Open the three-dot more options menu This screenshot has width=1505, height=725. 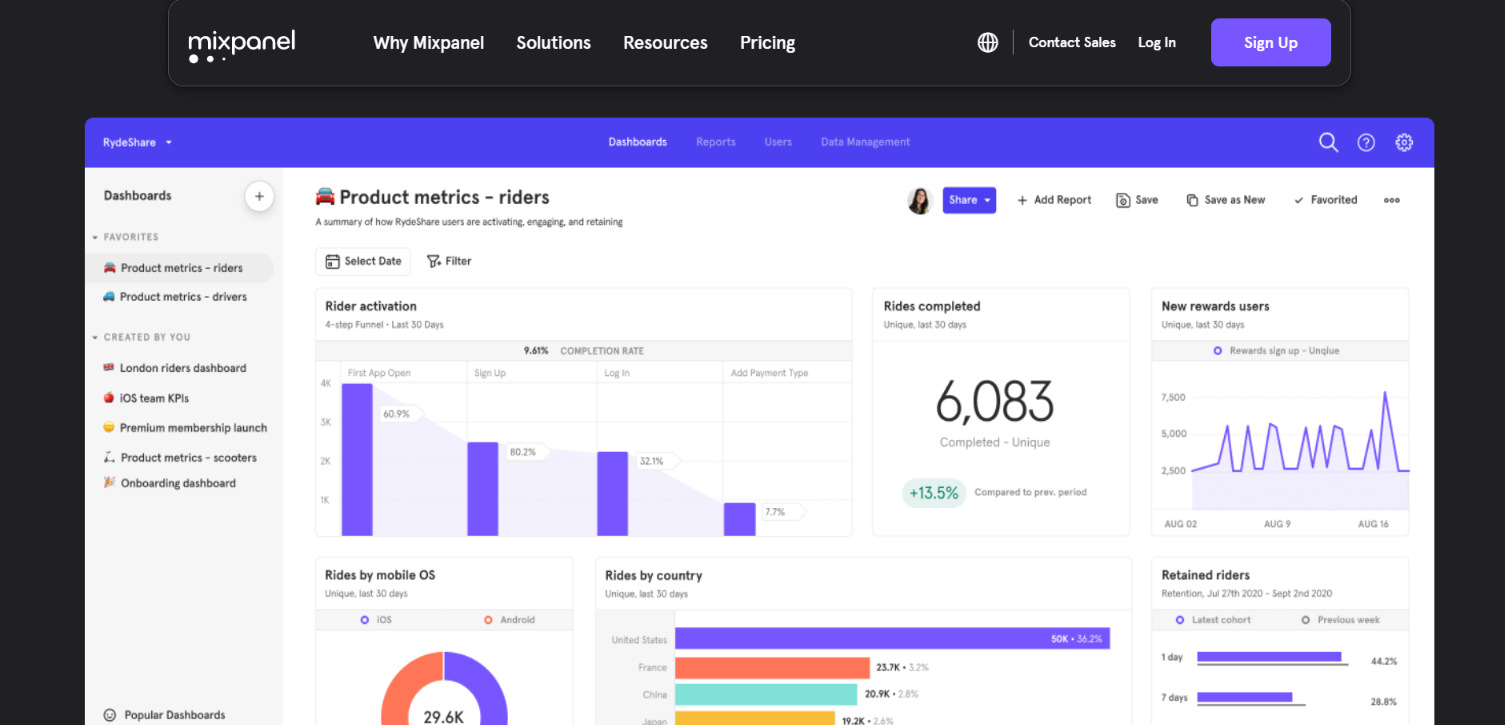tap(1391, 200)
